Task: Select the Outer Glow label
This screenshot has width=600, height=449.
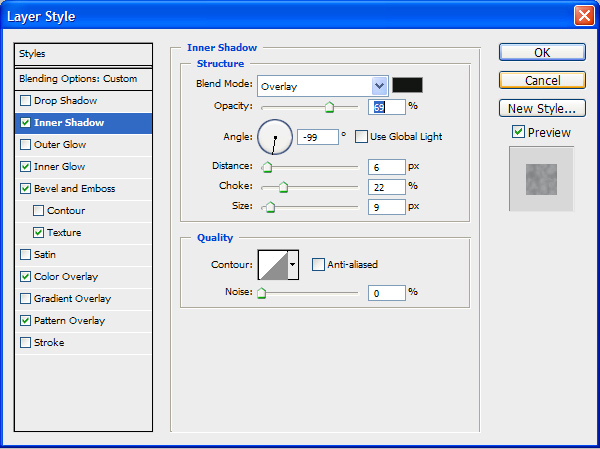Action: tap(60, 145)
